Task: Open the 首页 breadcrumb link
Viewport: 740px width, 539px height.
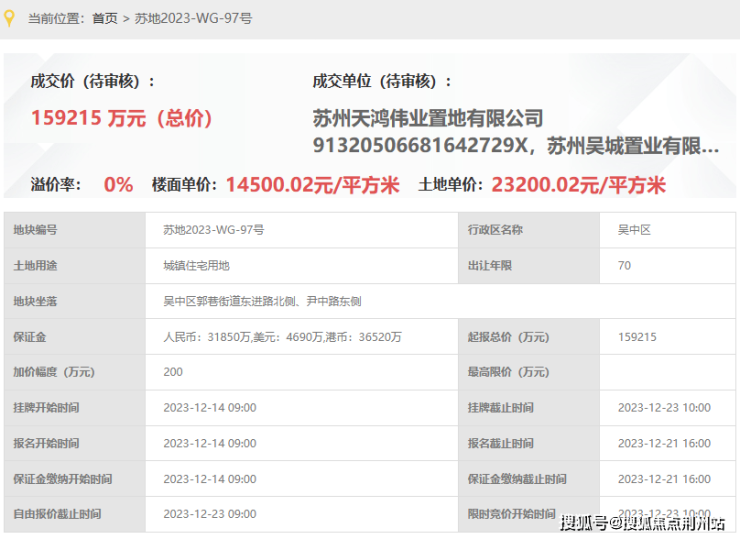Action: point(105,18)
